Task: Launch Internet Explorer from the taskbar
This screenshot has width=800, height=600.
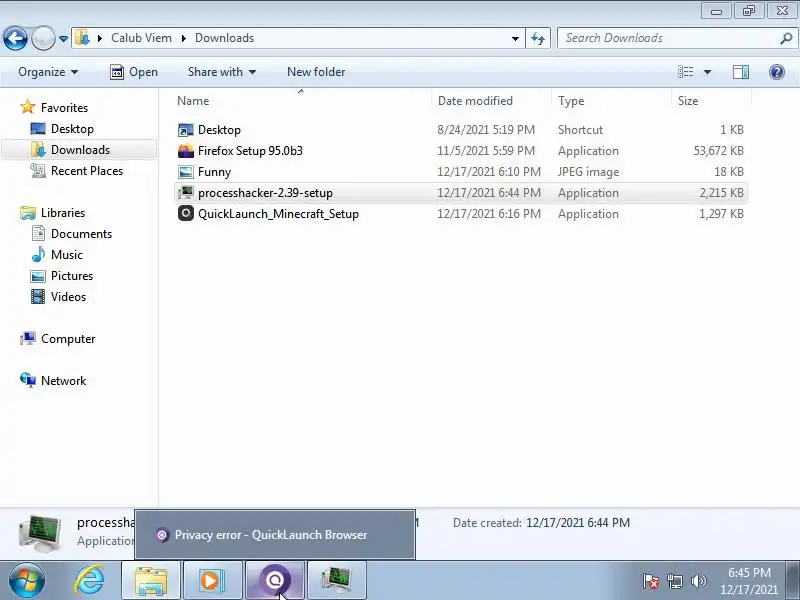Action: (x=89, y=580)
